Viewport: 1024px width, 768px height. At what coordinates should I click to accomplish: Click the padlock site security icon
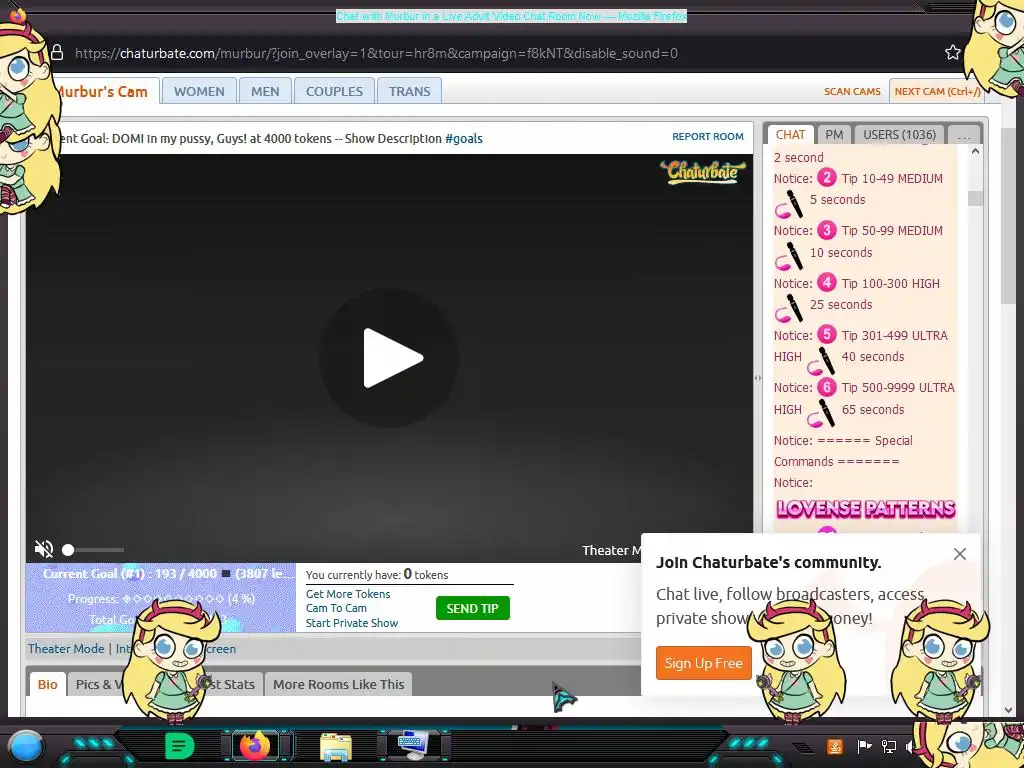(57, 53)
